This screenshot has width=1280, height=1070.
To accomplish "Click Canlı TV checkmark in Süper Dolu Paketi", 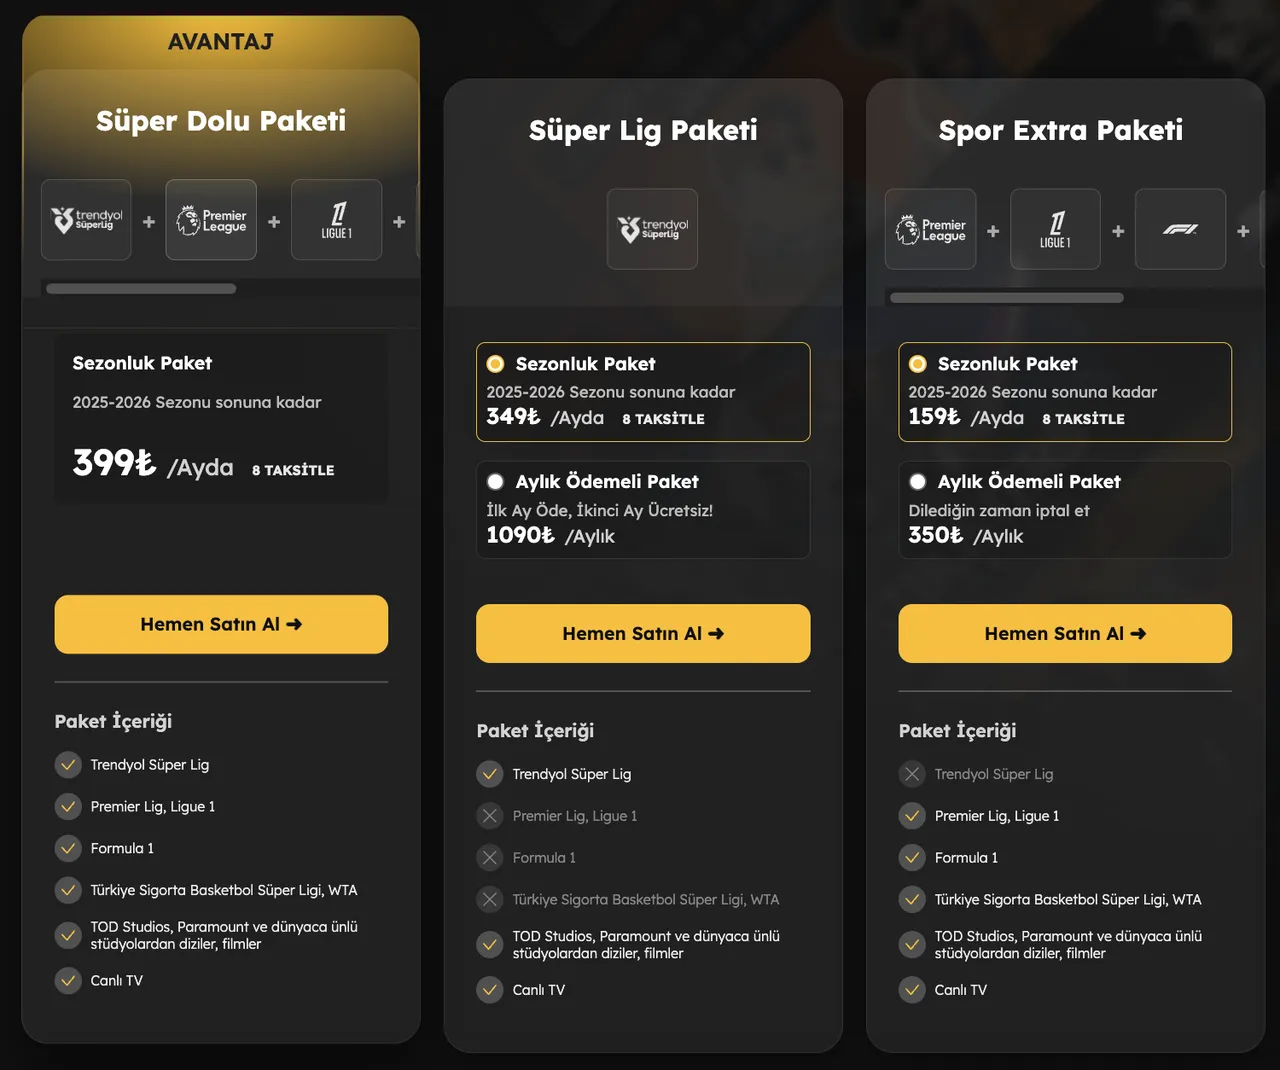I will coord(68,981).
